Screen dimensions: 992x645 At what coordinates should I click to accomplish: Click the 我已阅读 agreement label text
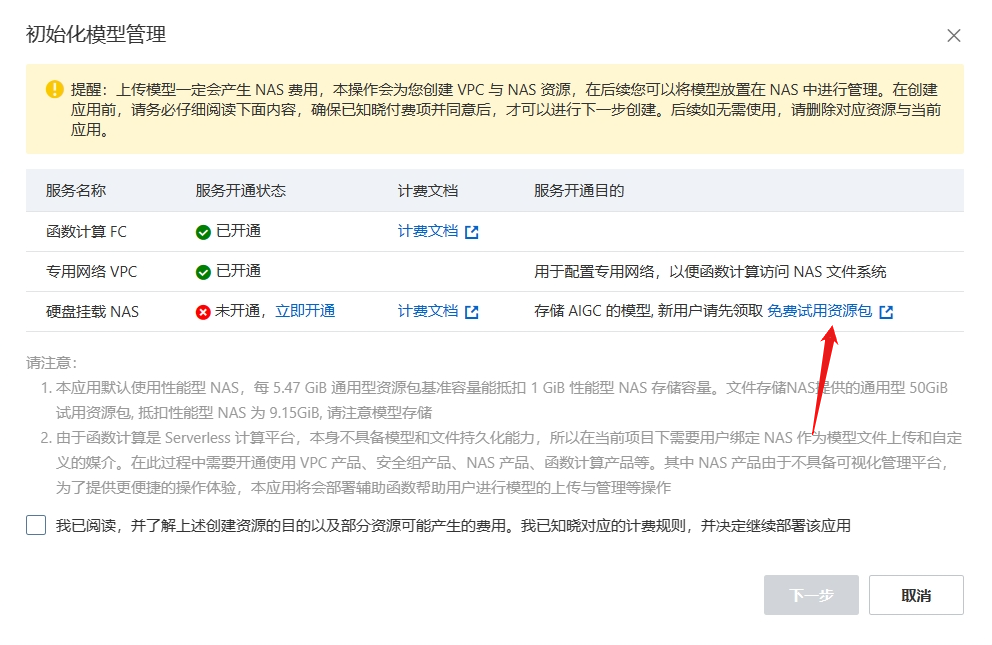click(x=453, y=525)
